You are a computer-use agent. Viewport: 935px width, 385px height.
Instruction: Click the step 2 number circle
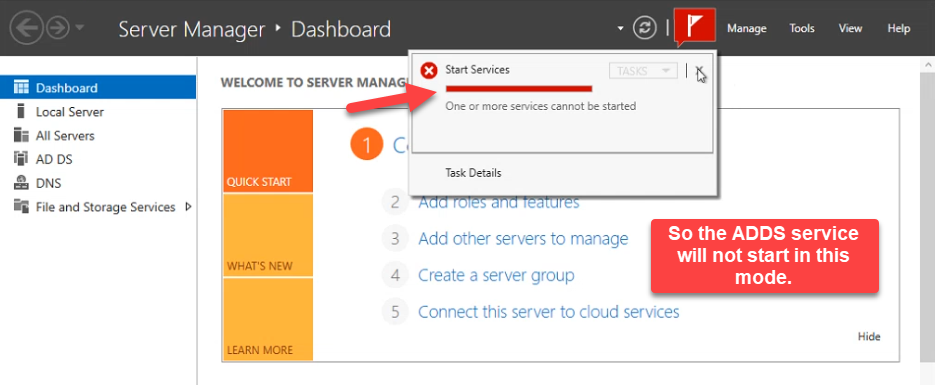pyautogui.click(x=395, y=203)
